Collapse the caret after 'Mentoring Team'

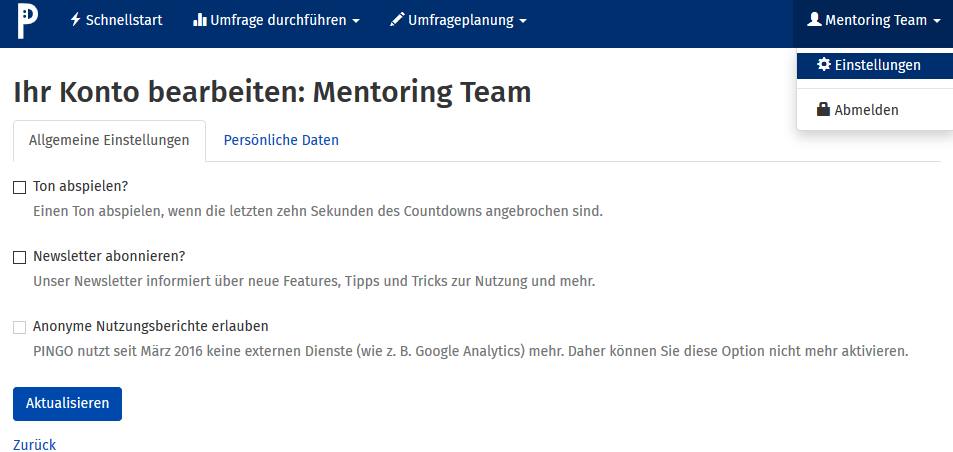(936, 21)
